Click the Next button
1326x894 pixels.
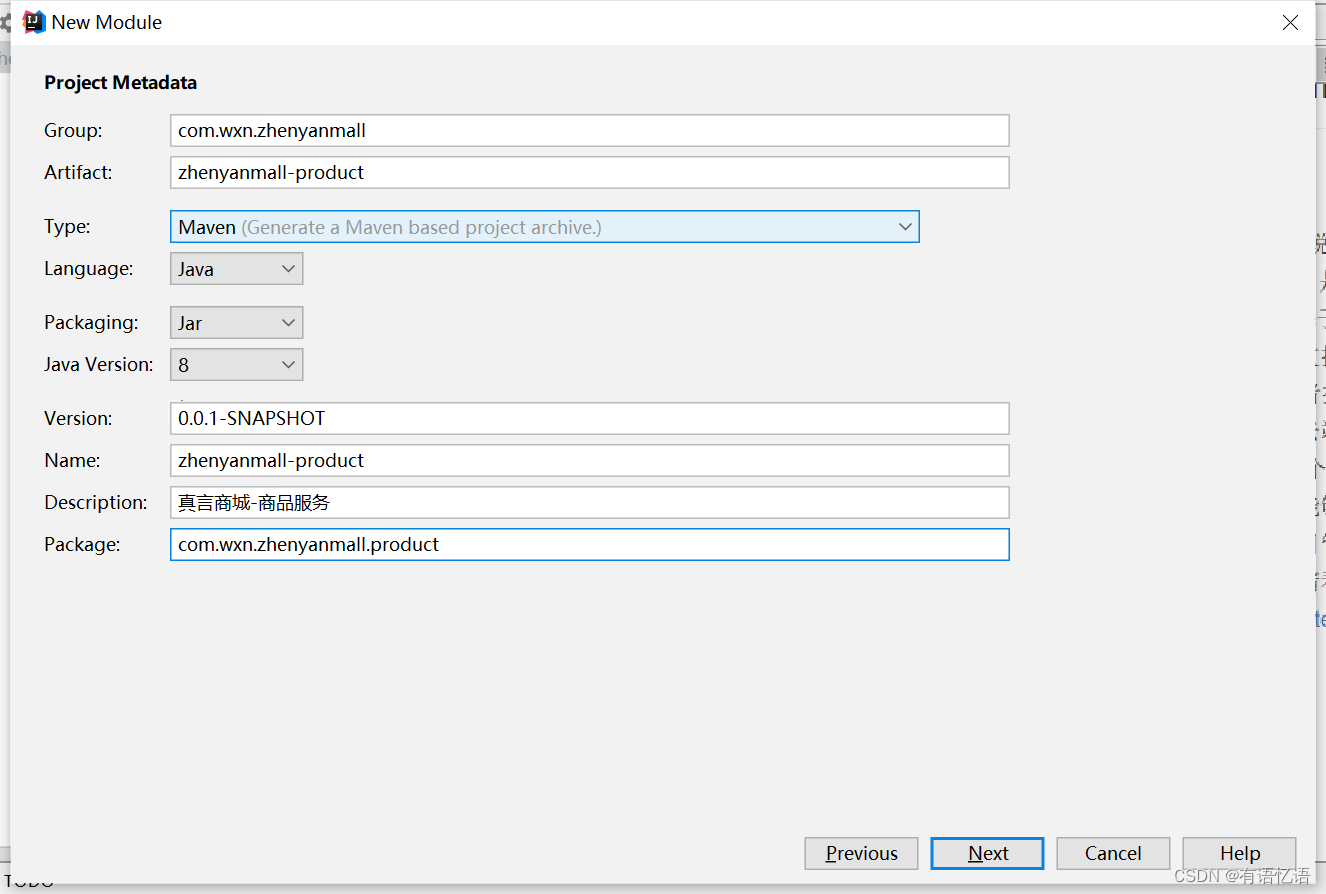(x=987, y=854)
